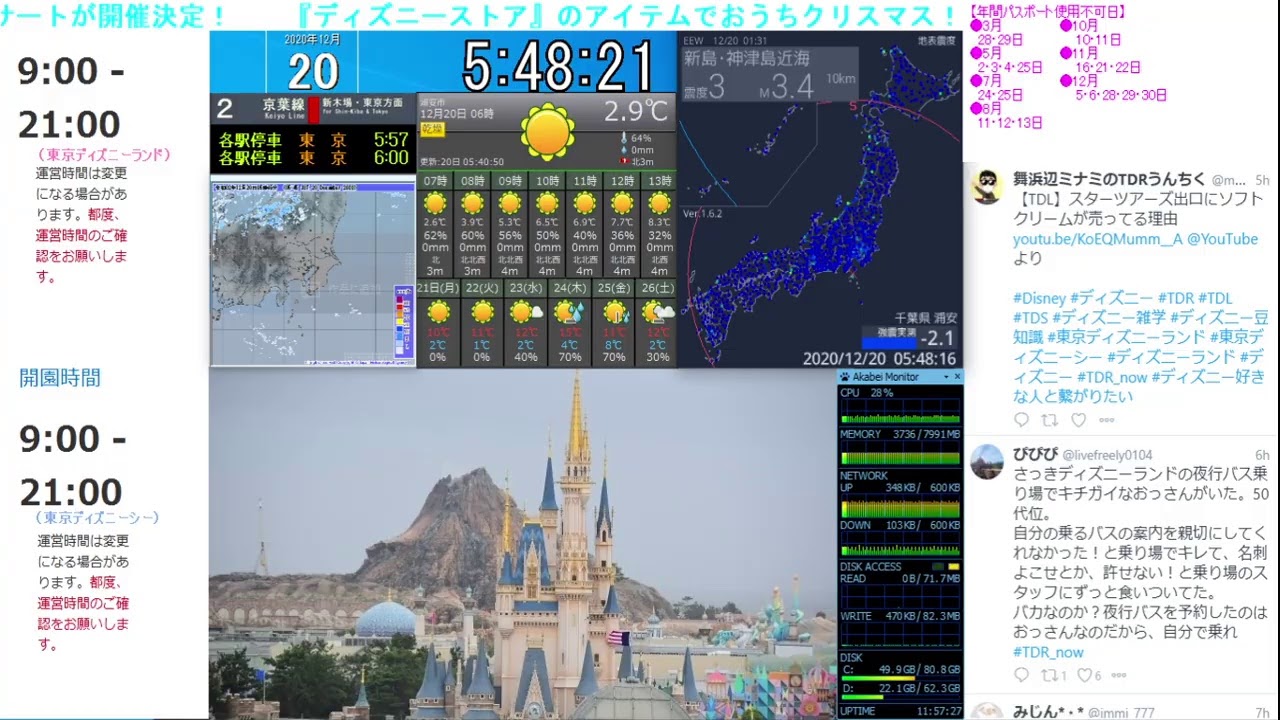Retweet the 舞浜辺ミナミ tweet

(x=1050, y=421)
